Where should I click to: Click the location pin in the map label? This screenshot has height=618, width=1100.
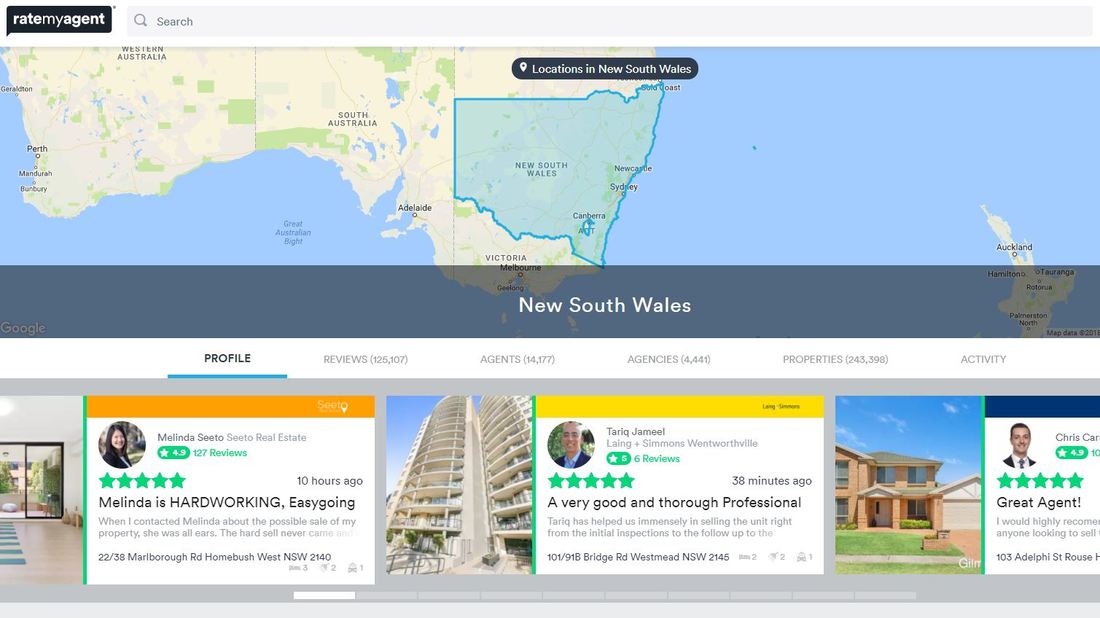[x=523, y=68]
